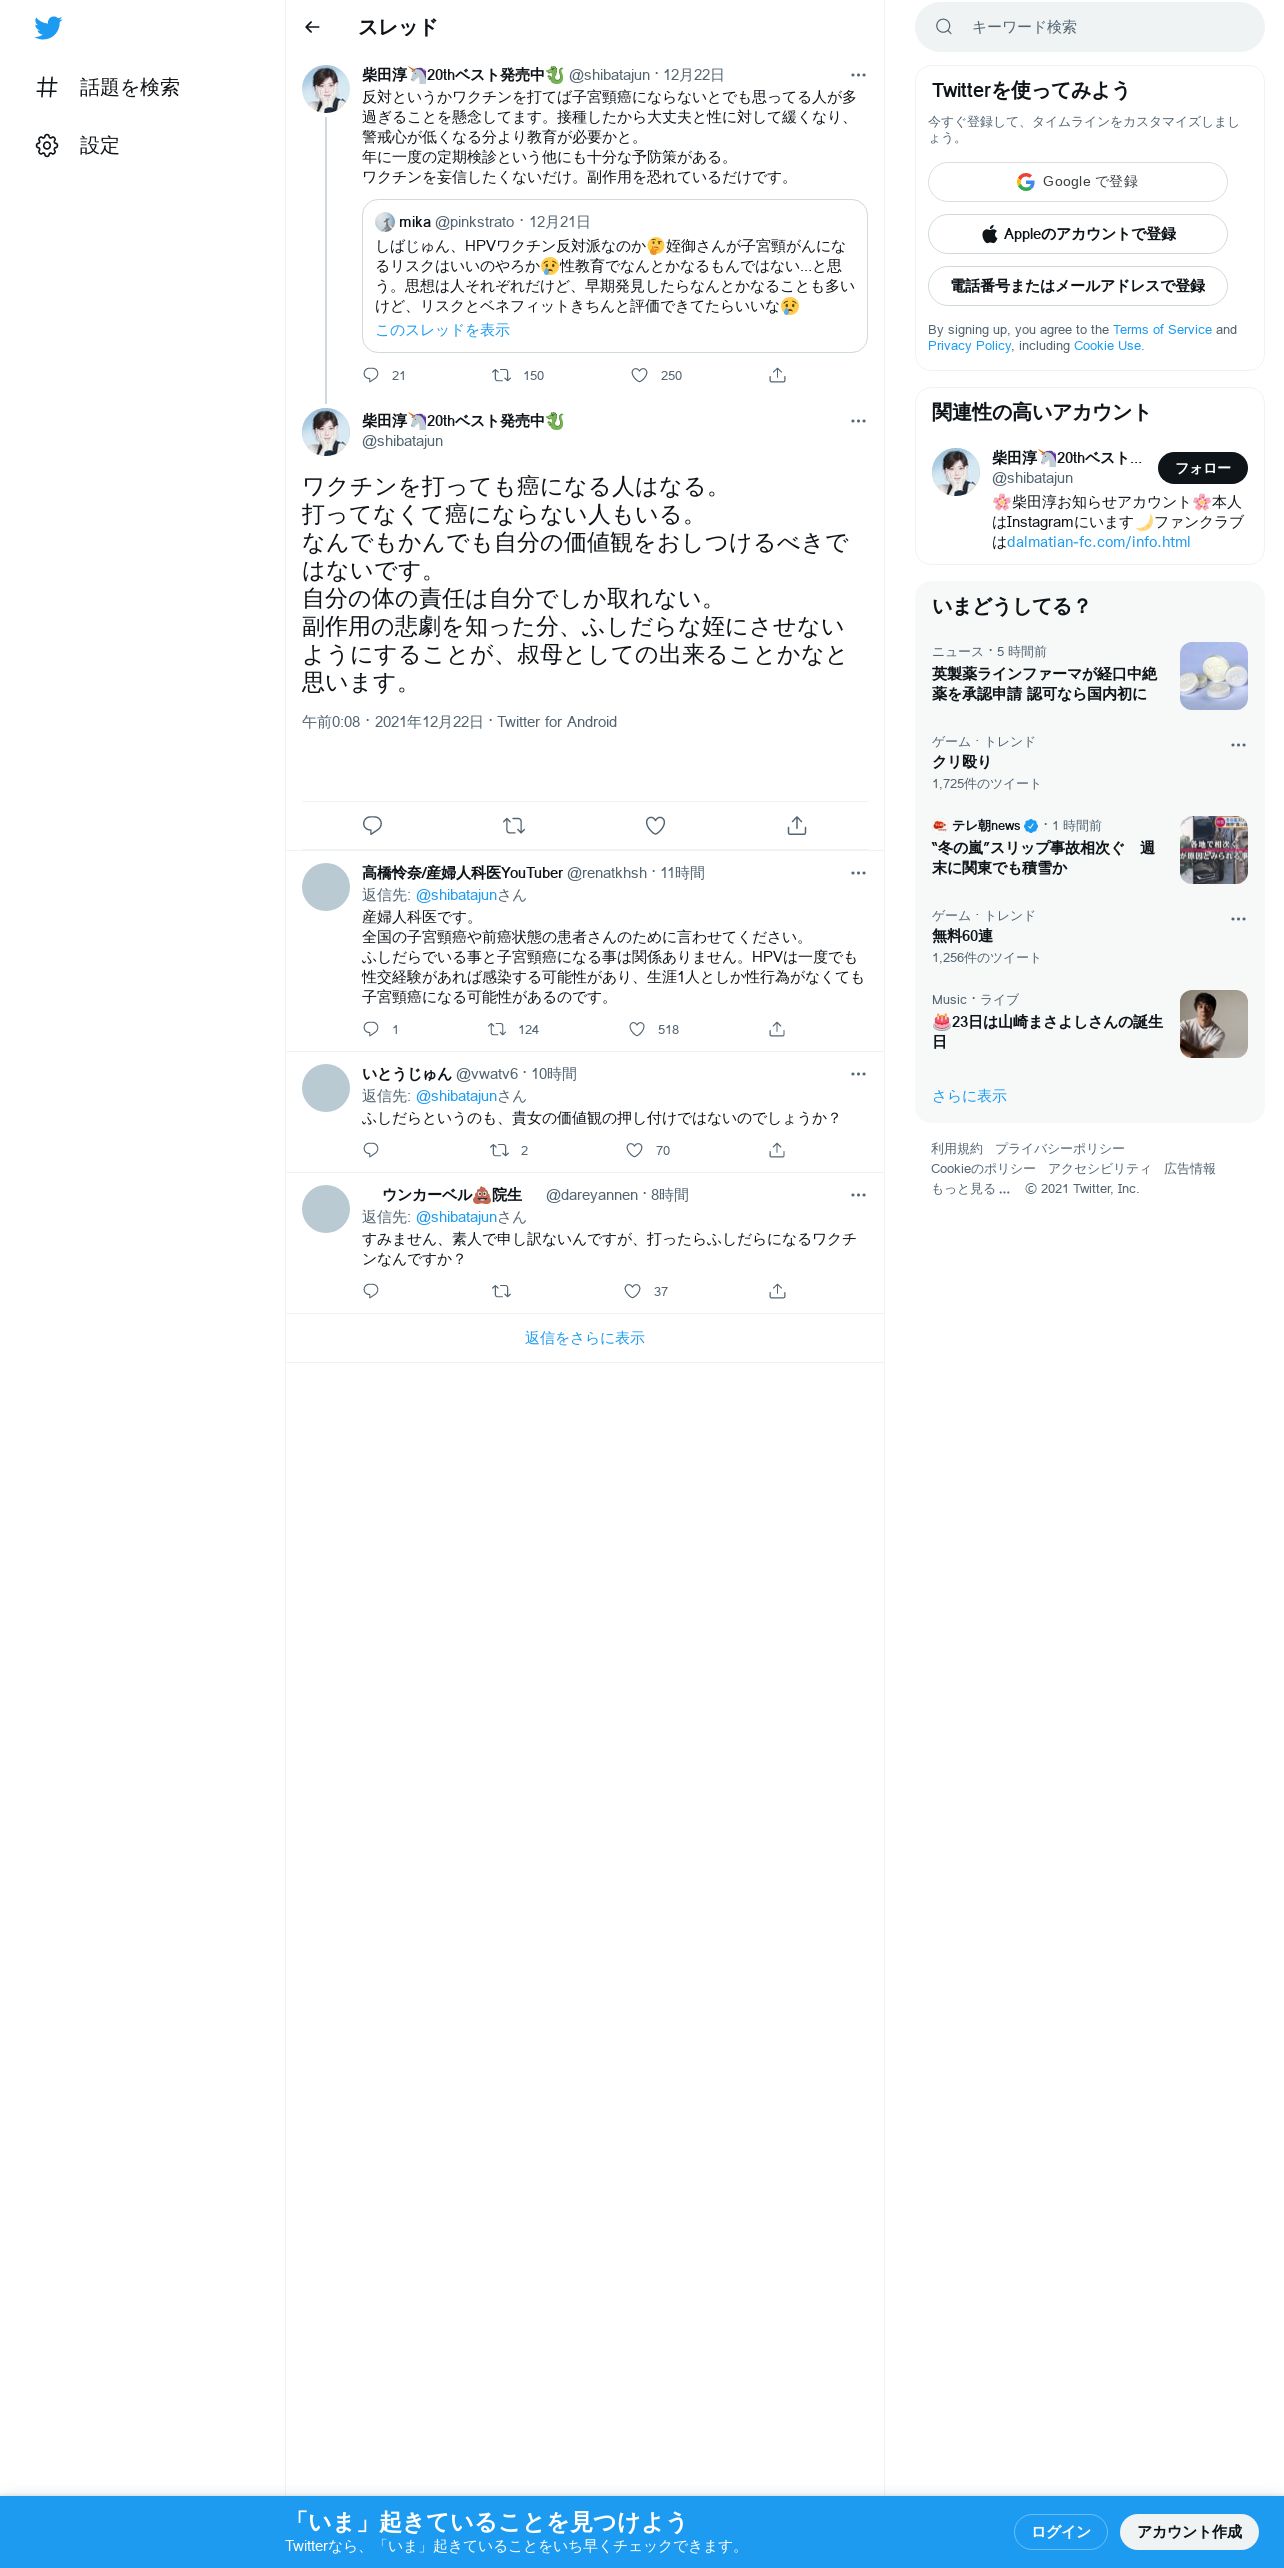
Task: Sign up using Google で登録 button
Action: tap(1078, 182)
